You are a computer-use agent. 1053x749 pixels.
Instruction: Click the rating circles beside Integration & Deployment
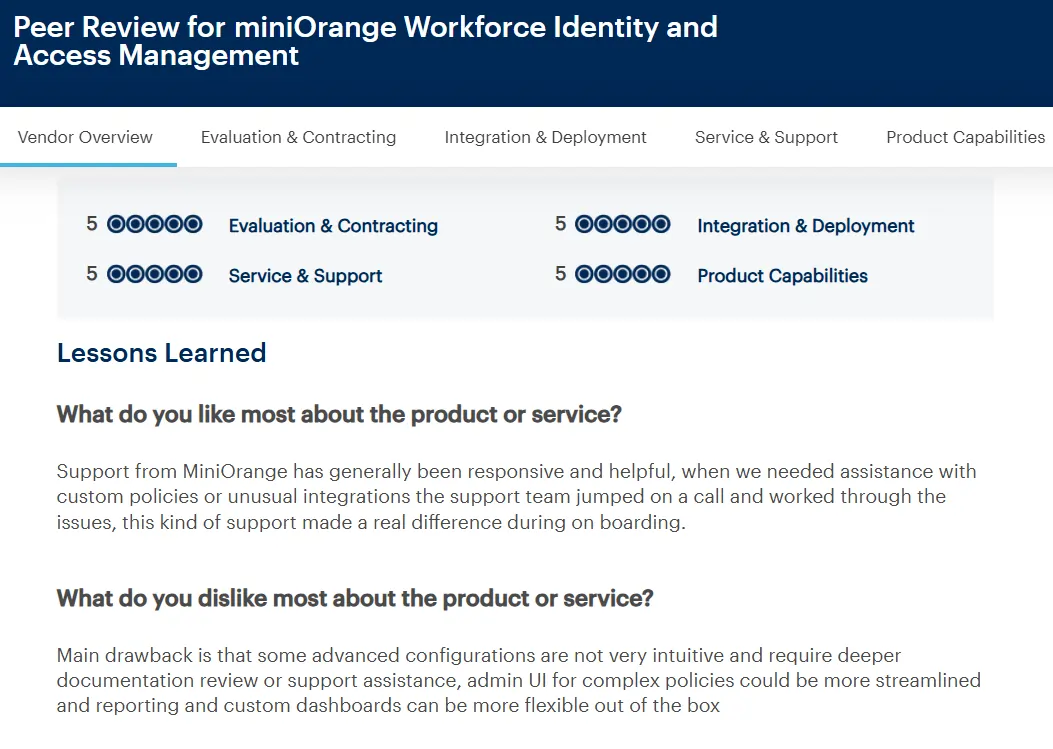[623, 224]
